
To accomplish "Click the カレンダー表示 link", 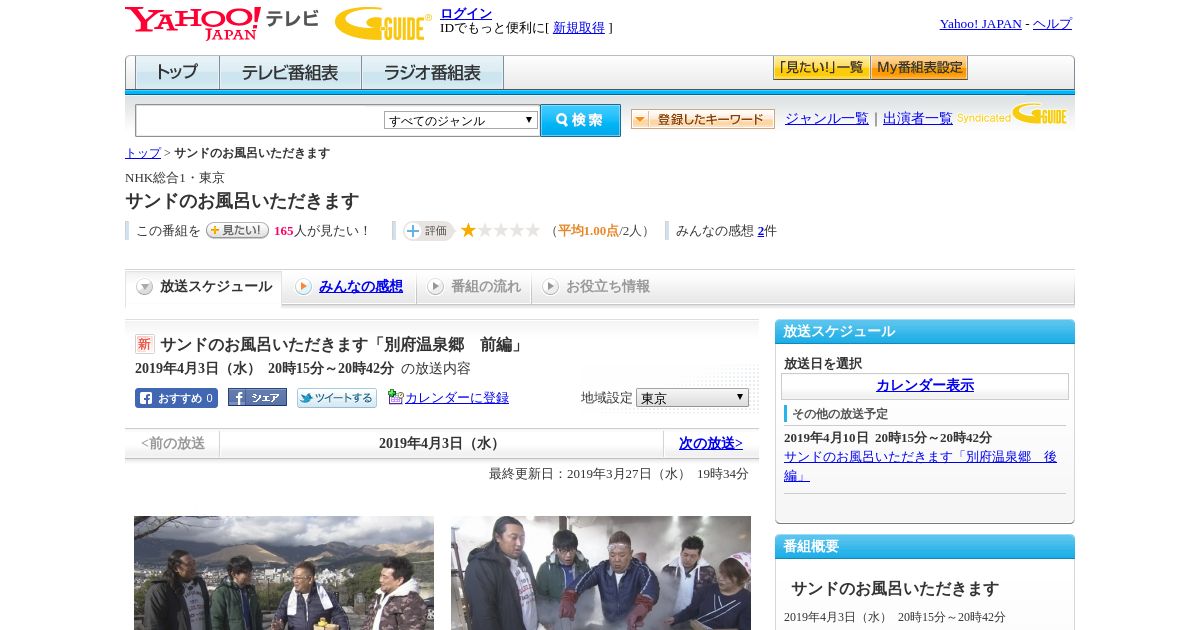I will (925, 386).
